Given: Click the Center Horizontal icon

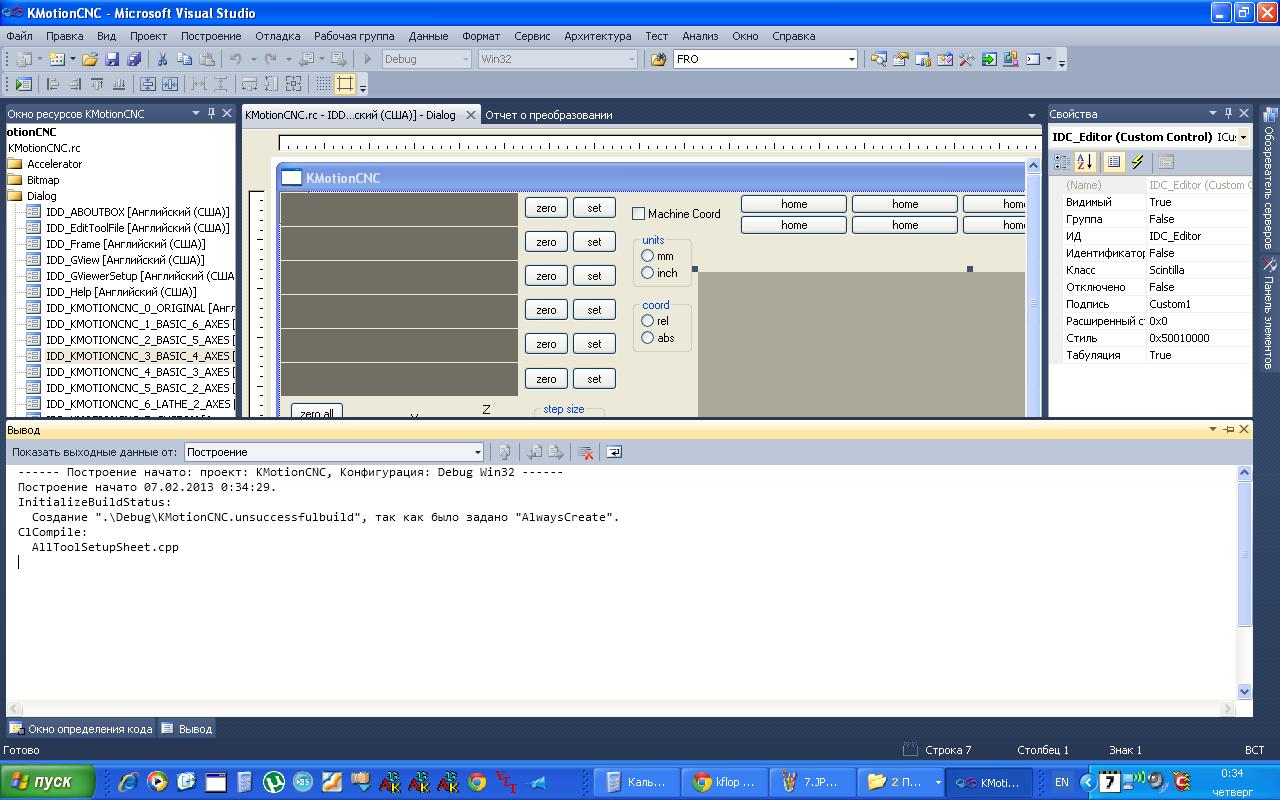Looking at the screenshot, I should point(170,84).
